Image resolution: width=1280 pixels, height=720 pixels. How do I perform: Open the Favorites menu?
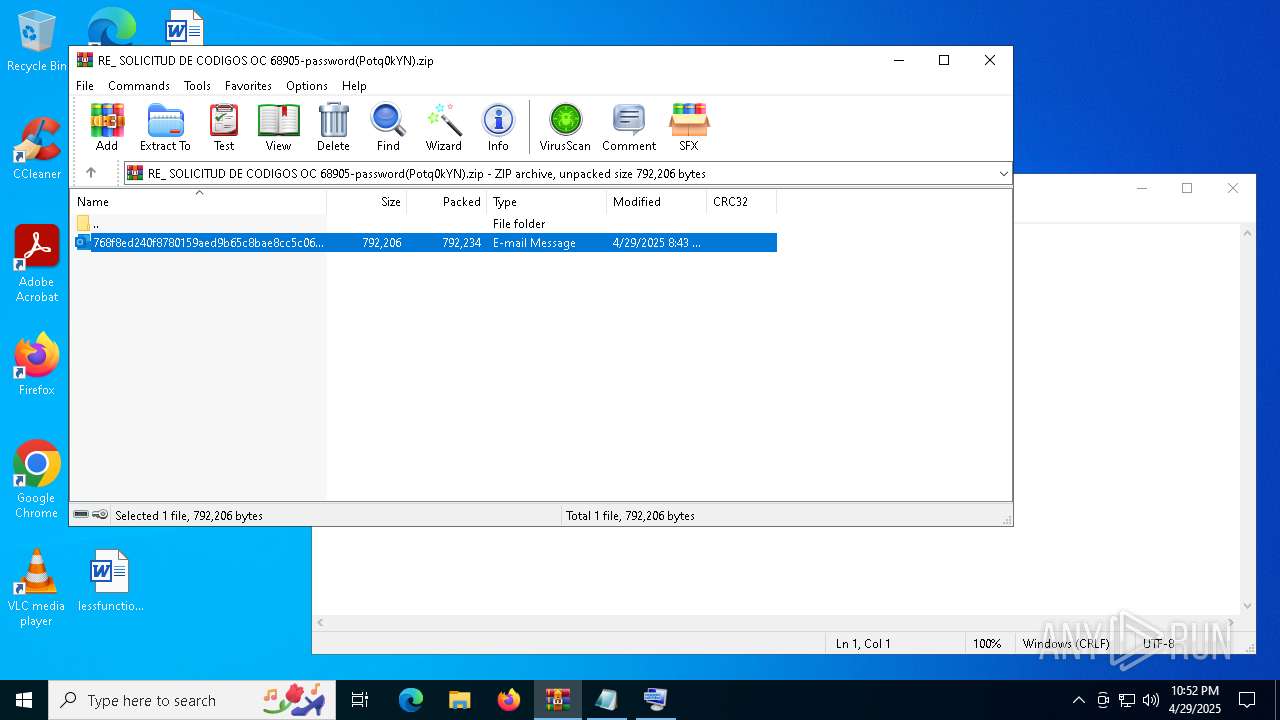[248, 86]
